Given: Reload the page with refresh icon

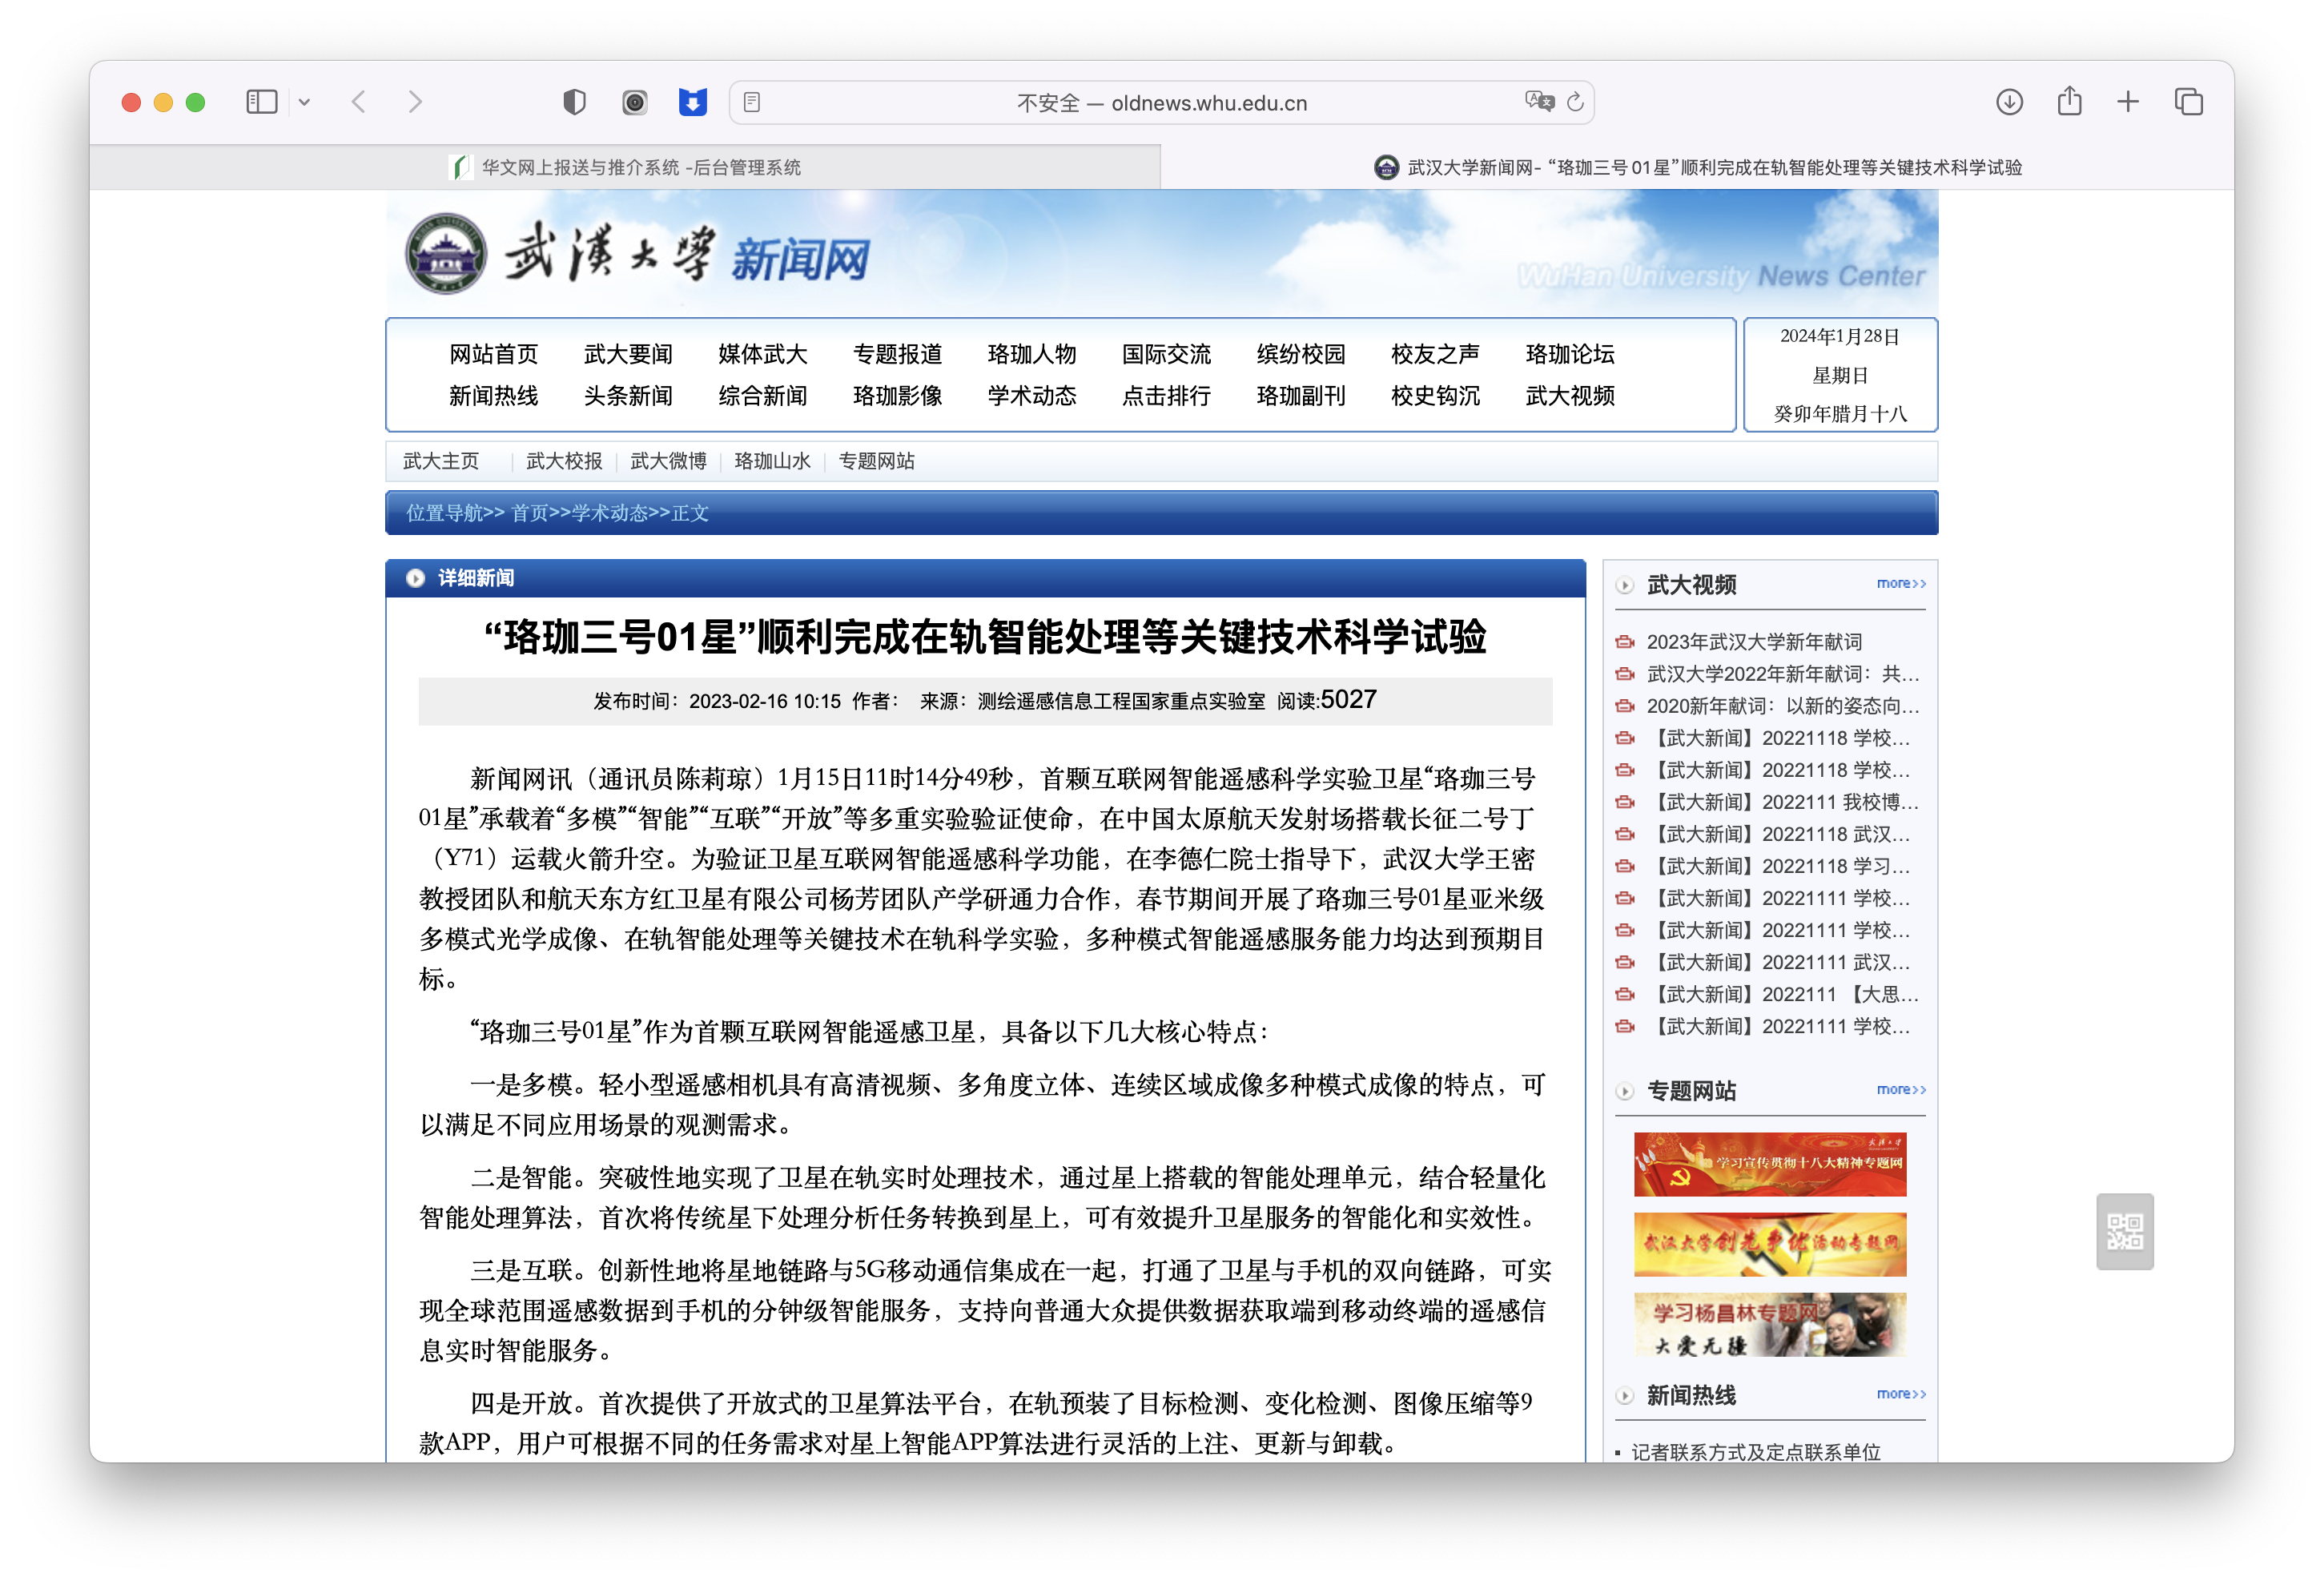Looking at the screenshot, I should pos(1576,102).
